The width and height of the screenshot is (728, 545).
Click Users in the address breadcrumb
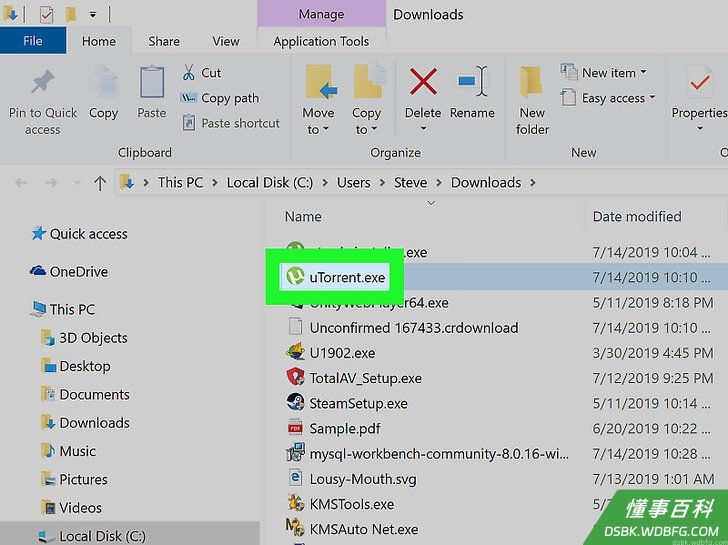(x=354, y=182)
